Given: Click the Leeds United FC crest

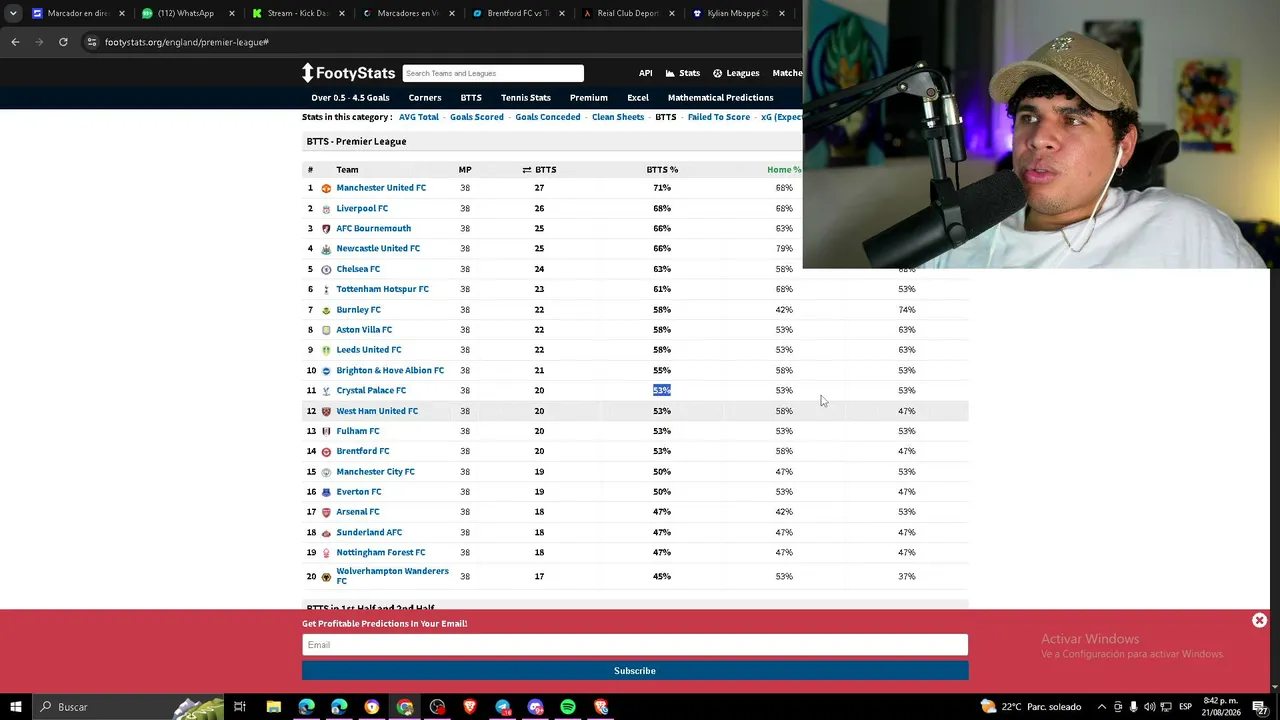Looking at the screenshot, I should click(326, 350).
